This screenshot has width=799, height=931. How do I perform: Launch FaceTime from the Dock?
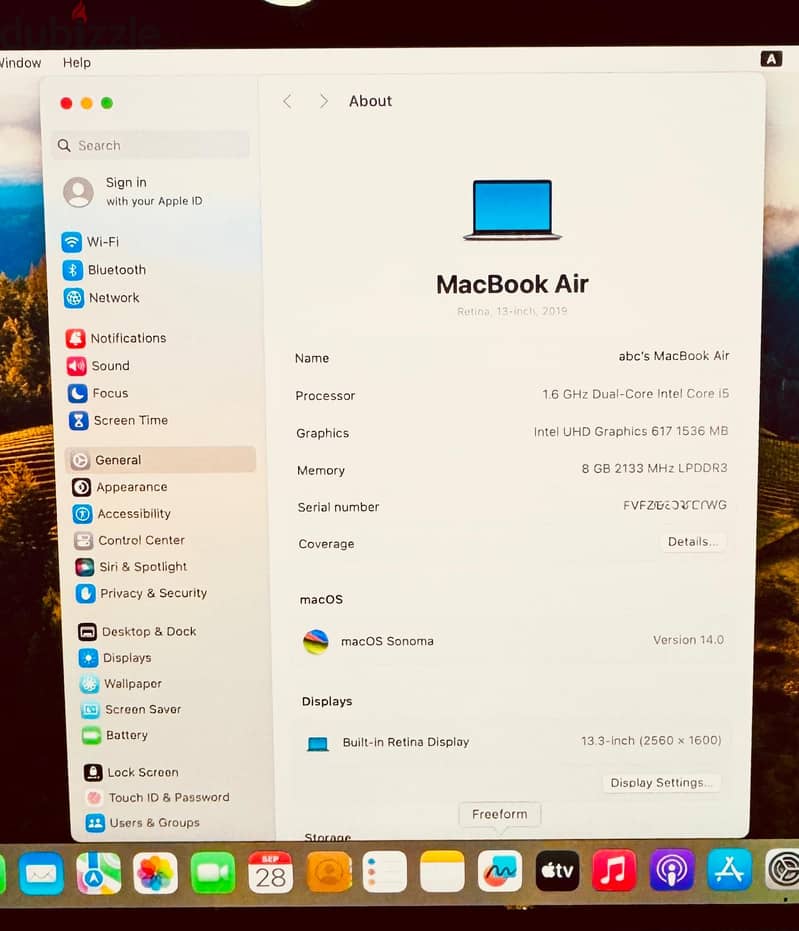(x=213, y=873)
